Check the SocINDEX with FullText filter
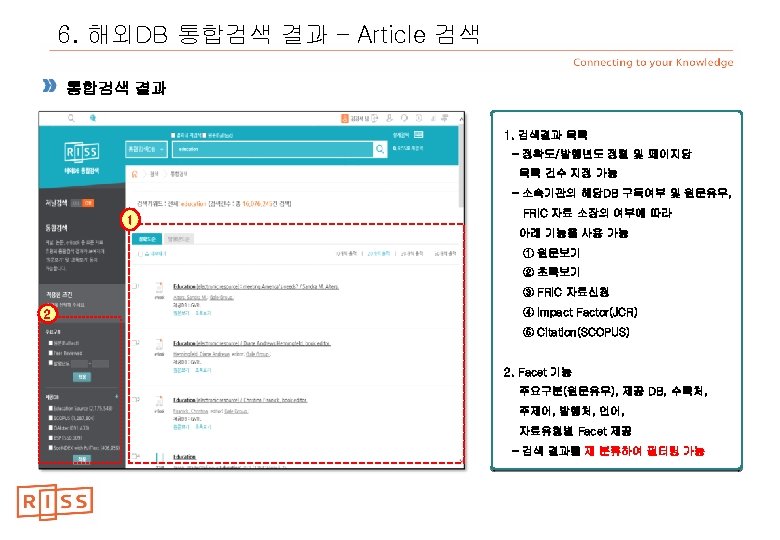 (x=51, y=448)
